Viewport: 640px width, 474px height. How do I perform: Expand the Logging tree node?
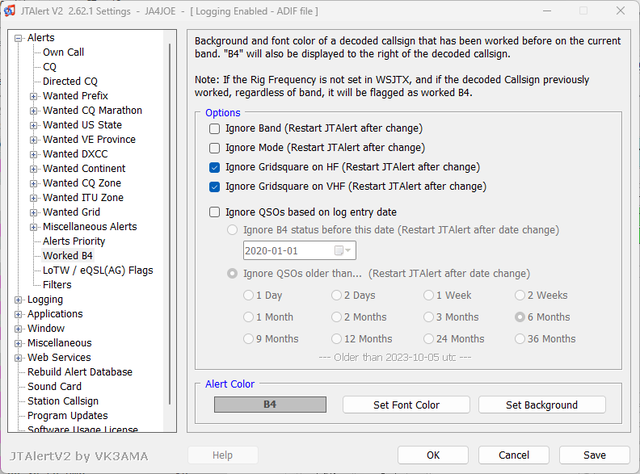tap(18, 300)
